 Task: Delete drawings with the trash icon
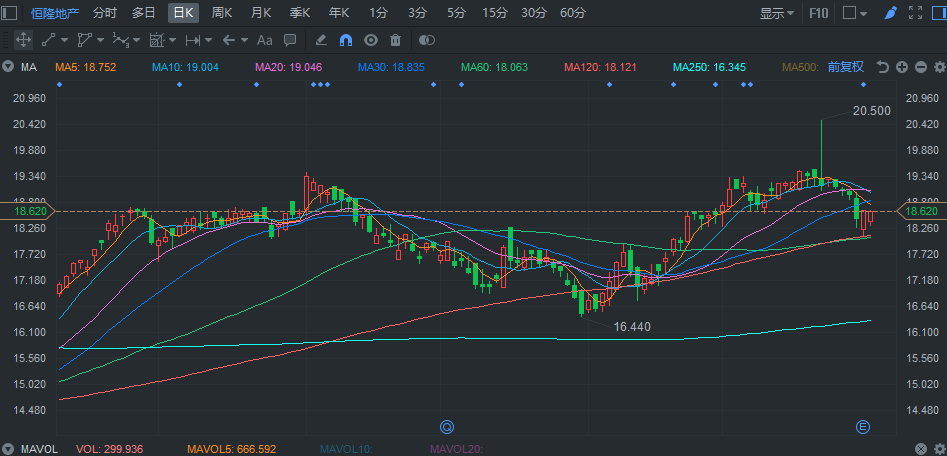coord(396,40)
